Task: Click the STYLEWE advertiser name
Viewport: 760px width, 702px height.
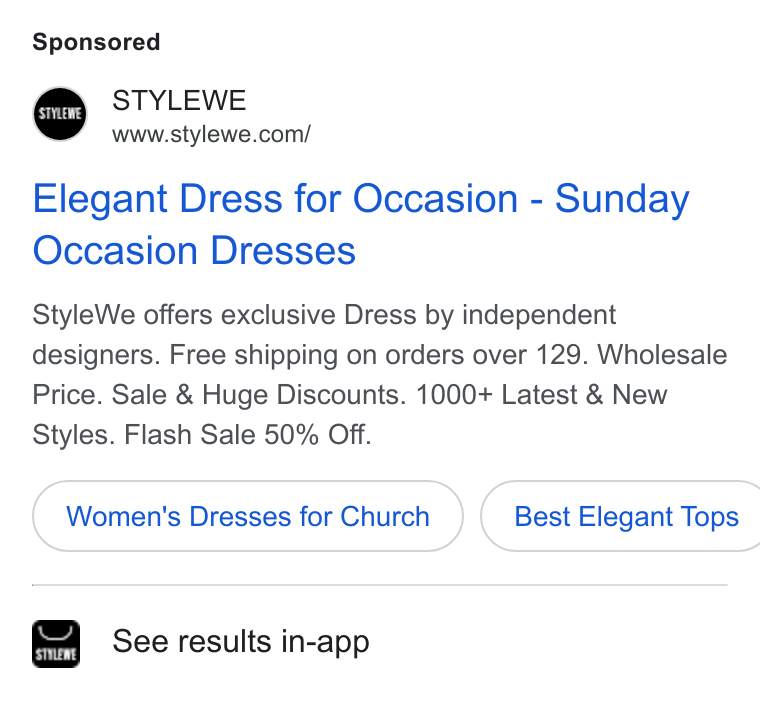Action: (179, 100)
